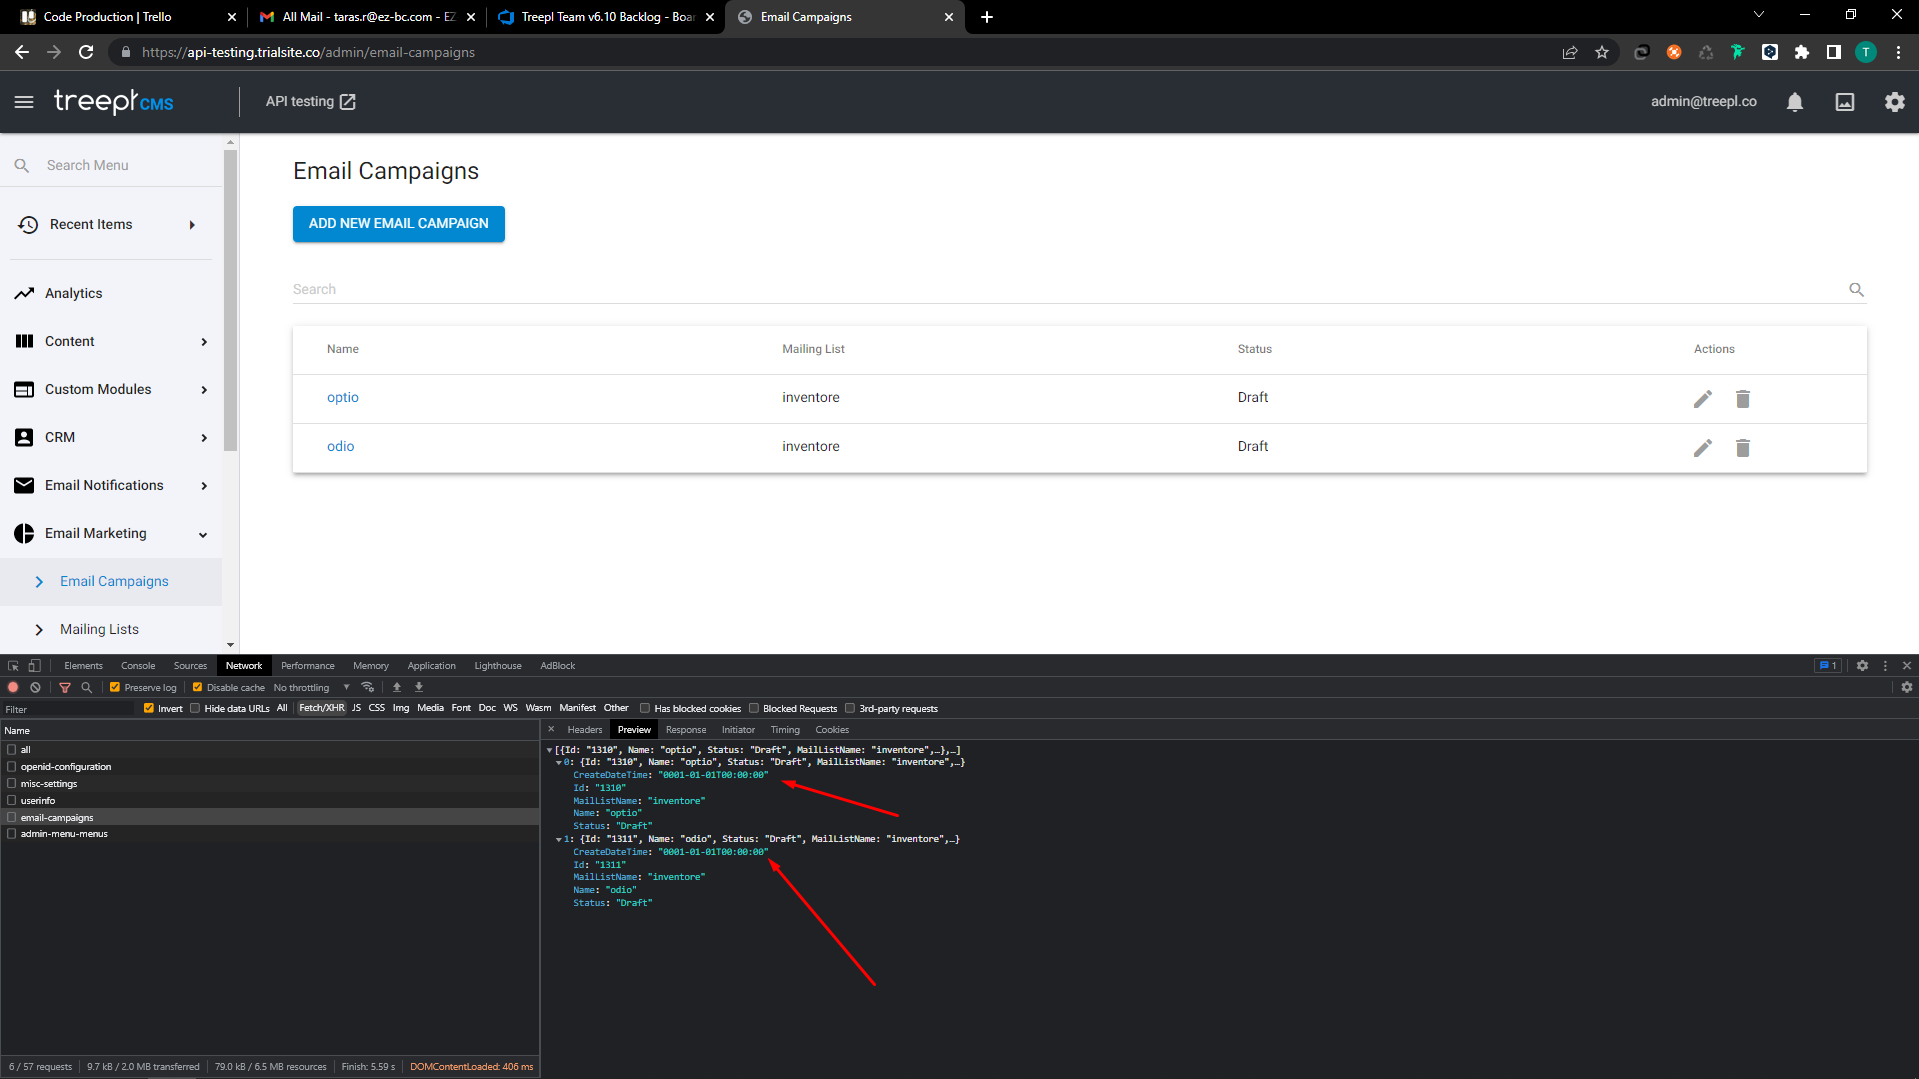Bookmark the page with star icon
Viewport: 1919px width, 1079px height.
click(1602, 53)
